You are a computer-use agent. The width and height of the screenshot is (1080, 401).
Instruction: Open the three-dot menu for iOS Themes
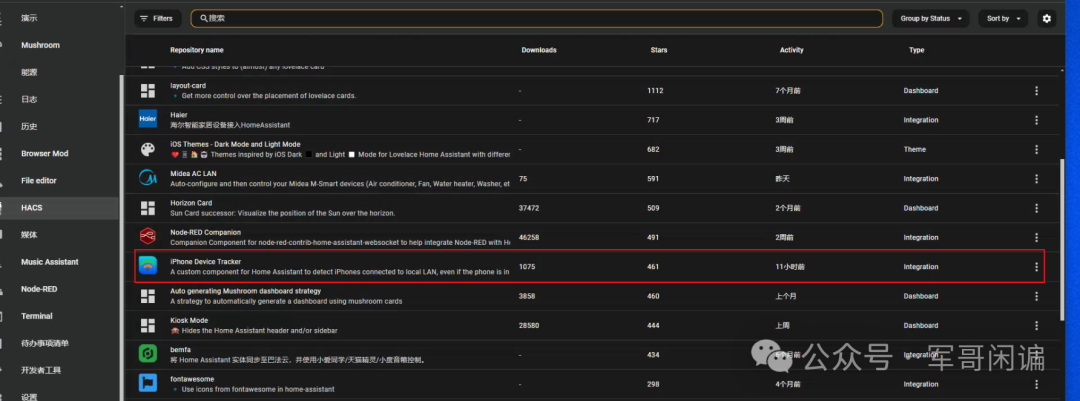1036,150
